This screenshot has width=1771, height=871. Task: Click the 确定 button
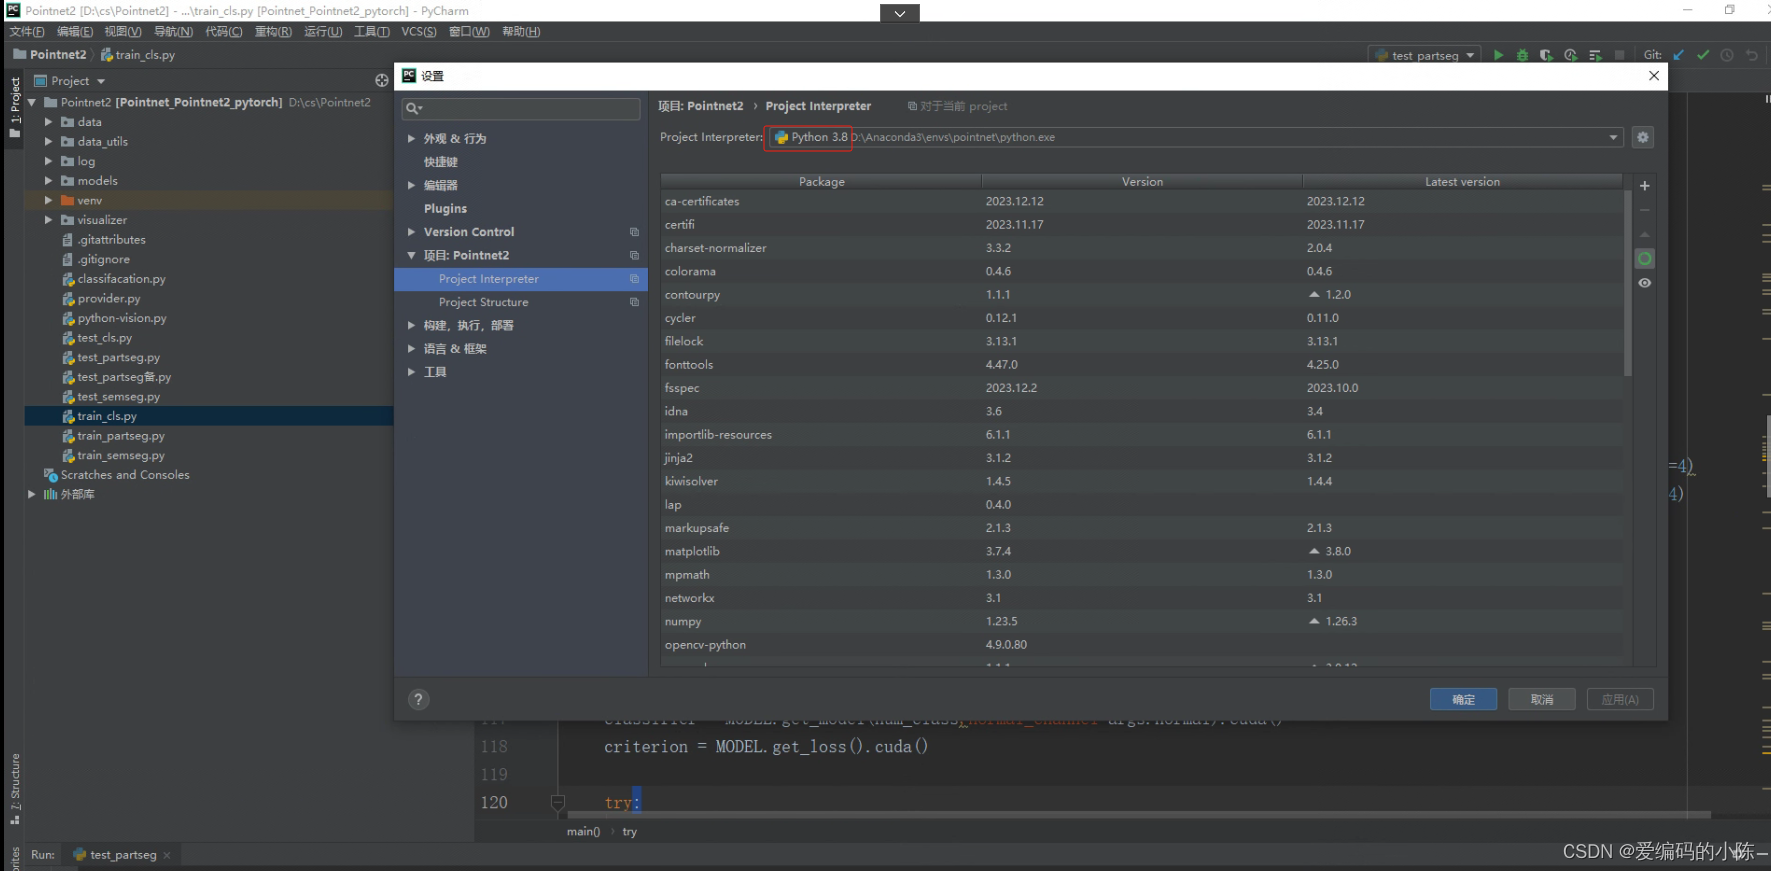coord(1463,700)
